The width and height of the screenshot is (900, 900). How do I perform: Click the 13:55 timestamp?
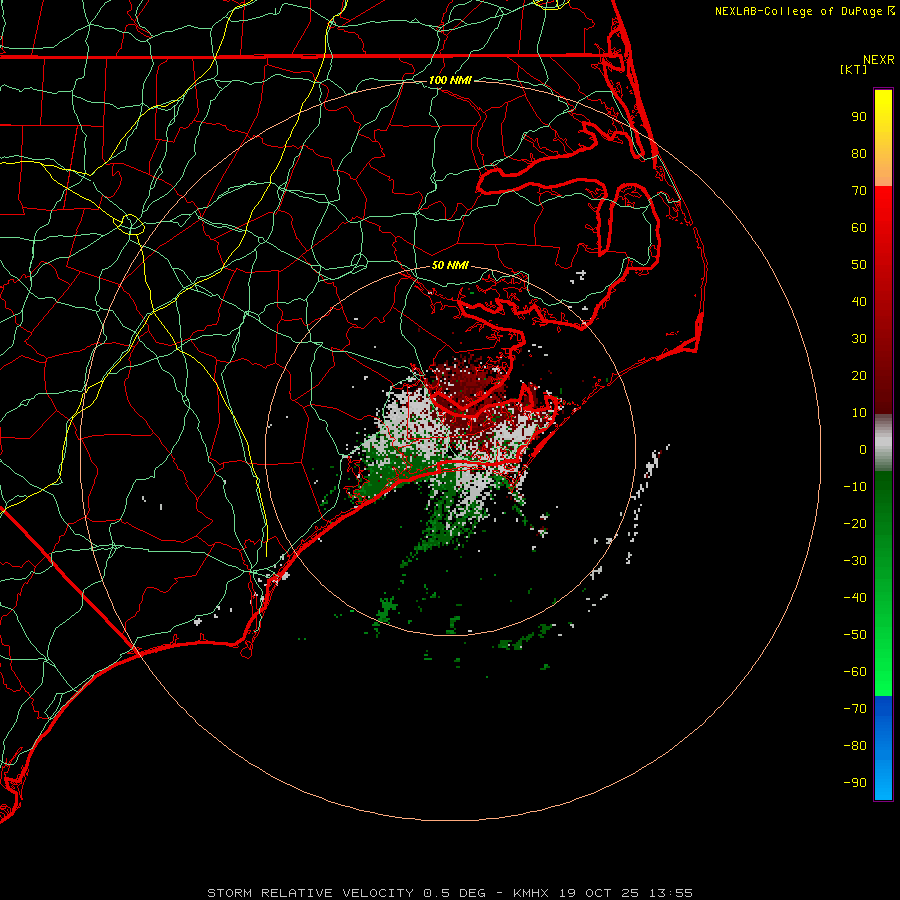[x=671, y=893]
